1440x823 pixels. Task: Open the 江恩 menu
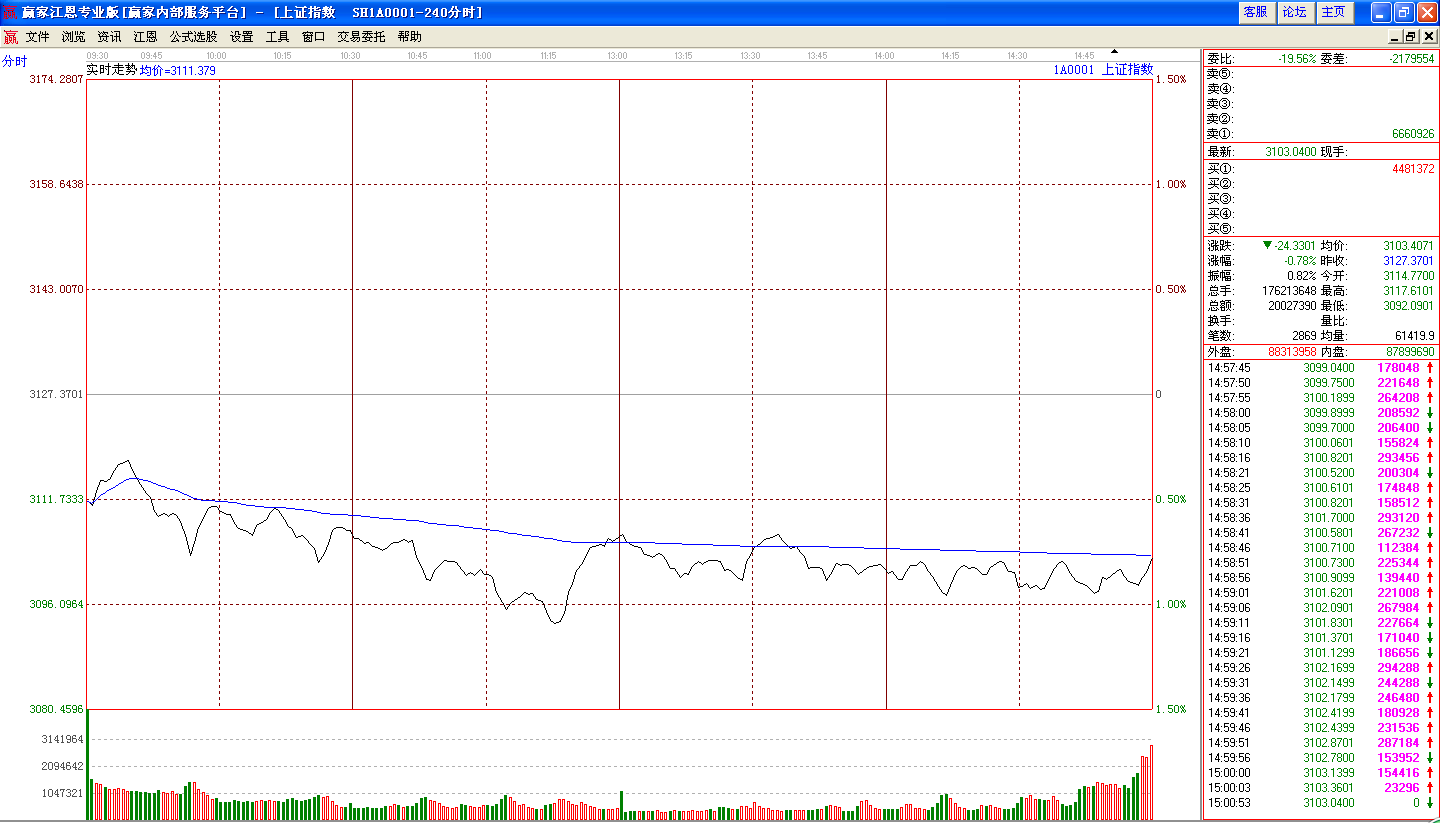[145, 36]
